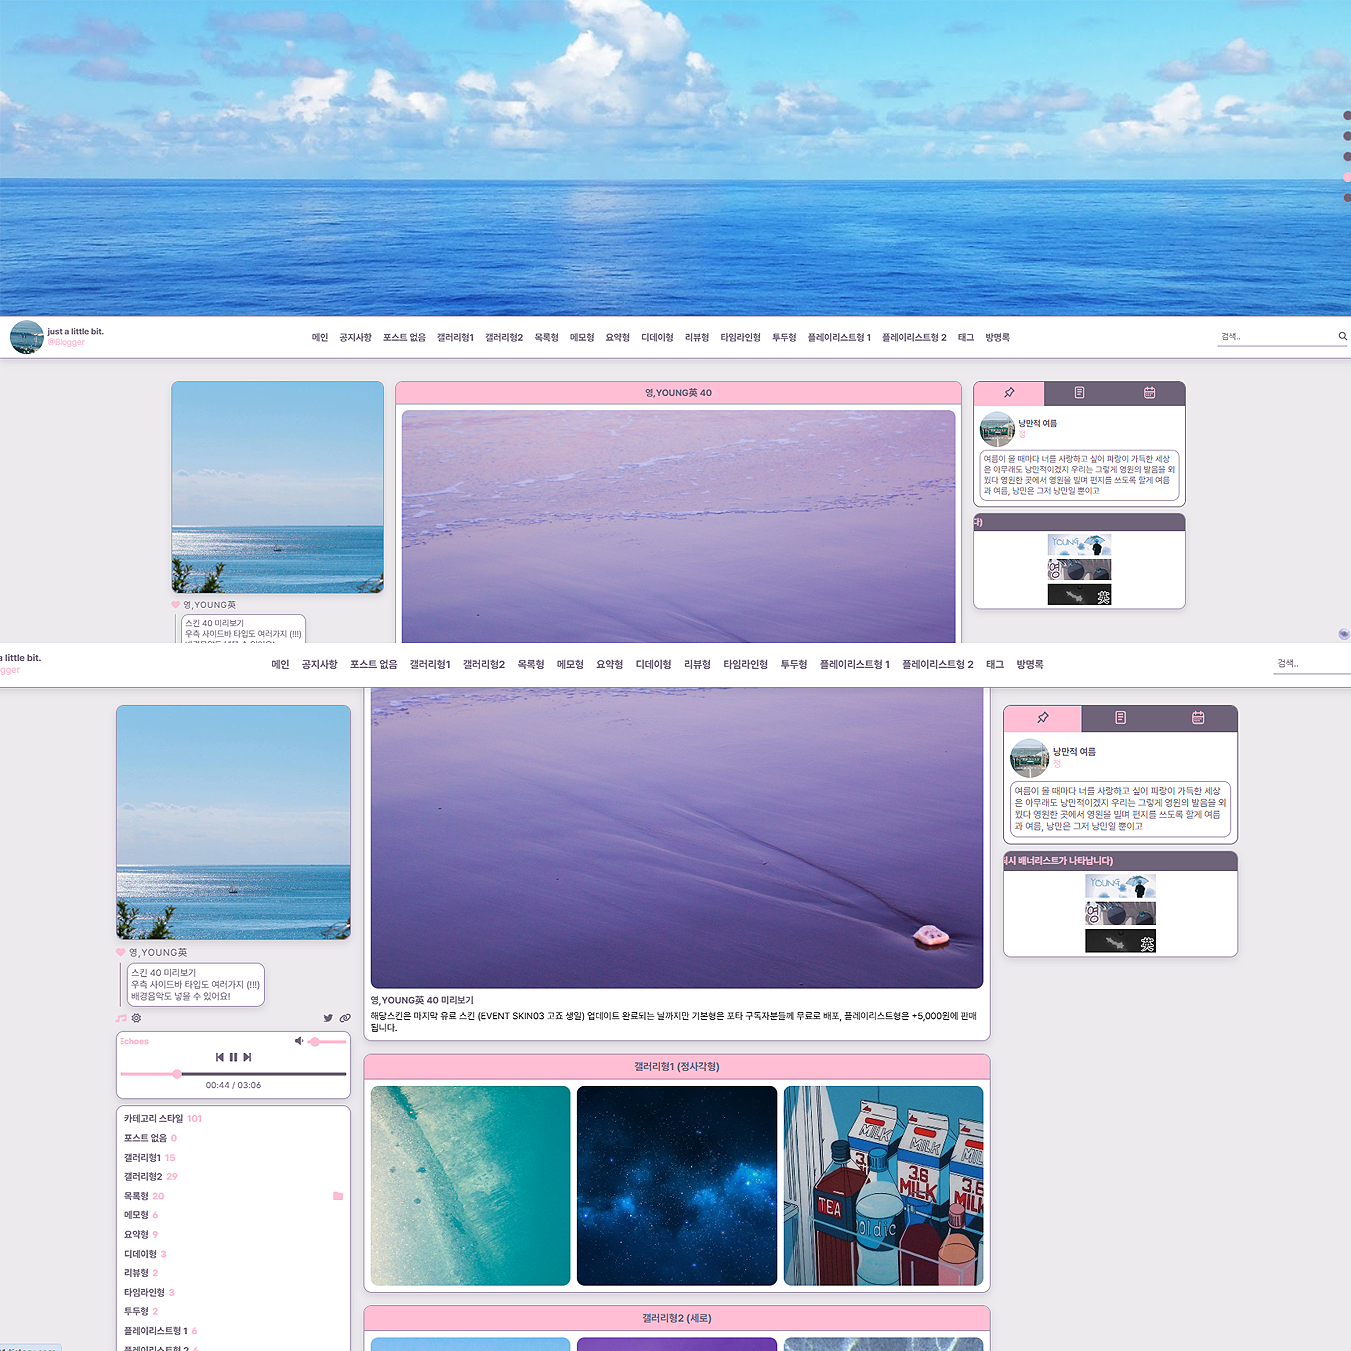Click the round blog avatar beside 'just a little bit.'
This screenshot has height=1351, width=1351.
point(26,337)
